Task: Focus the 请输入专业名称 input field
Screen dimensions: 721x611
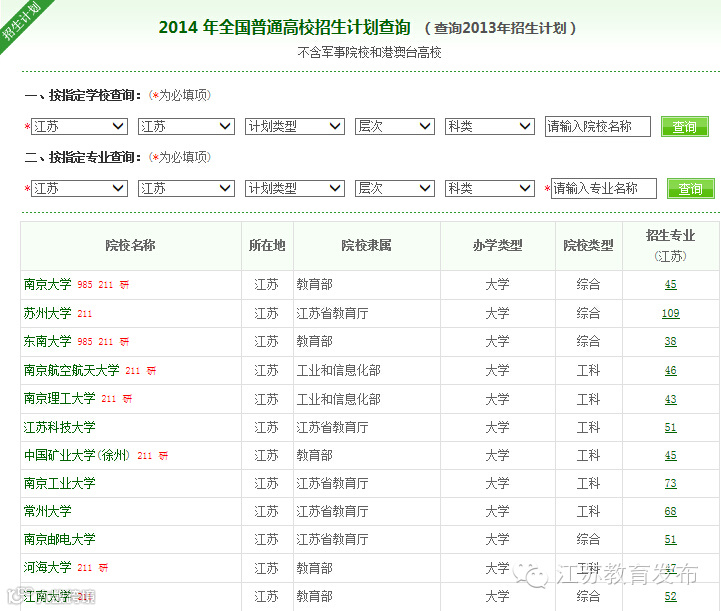Action: [604, 188]
